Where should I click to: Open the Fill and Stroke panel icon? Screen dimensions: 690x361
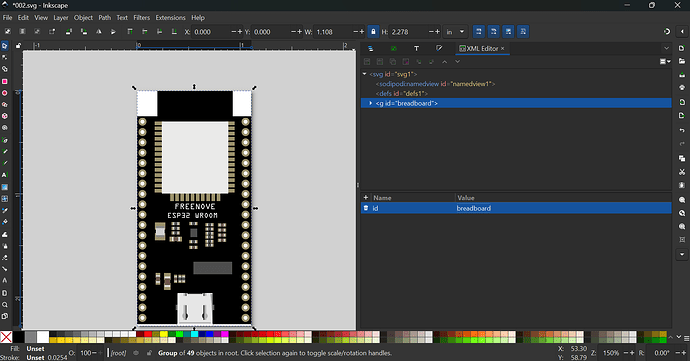coord(439,48)
